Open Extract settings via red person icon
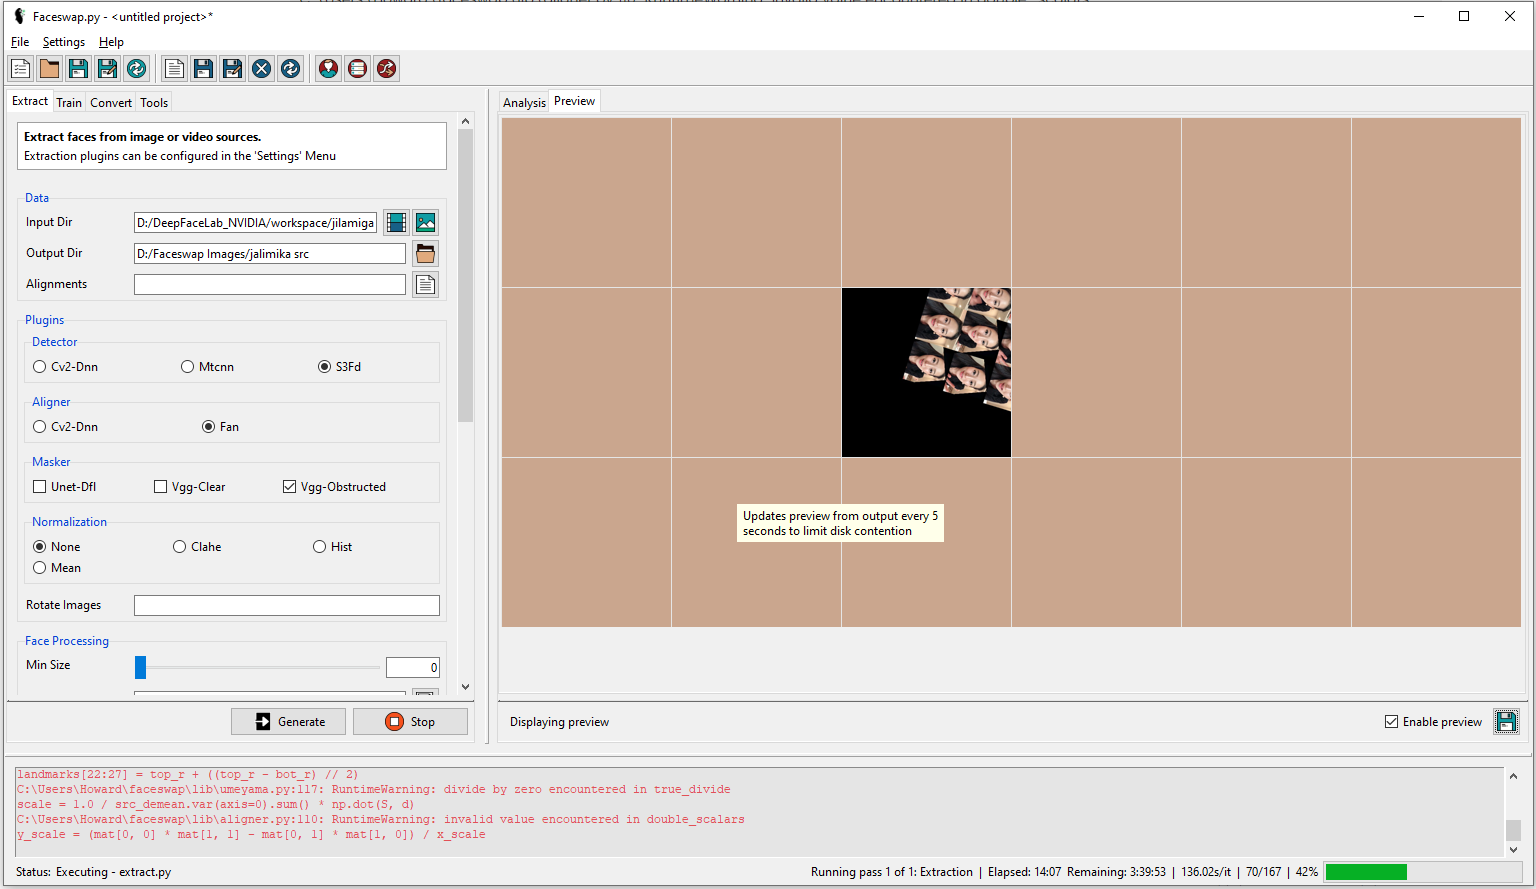The width and height of the screenshot is (1536, 889). click(x=328, y=68)
